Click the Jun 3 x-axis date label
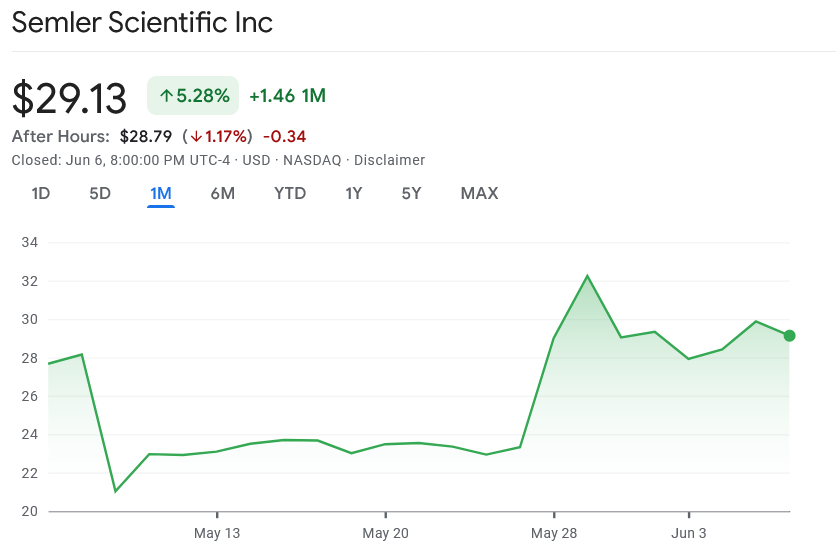 pos(688,533)
